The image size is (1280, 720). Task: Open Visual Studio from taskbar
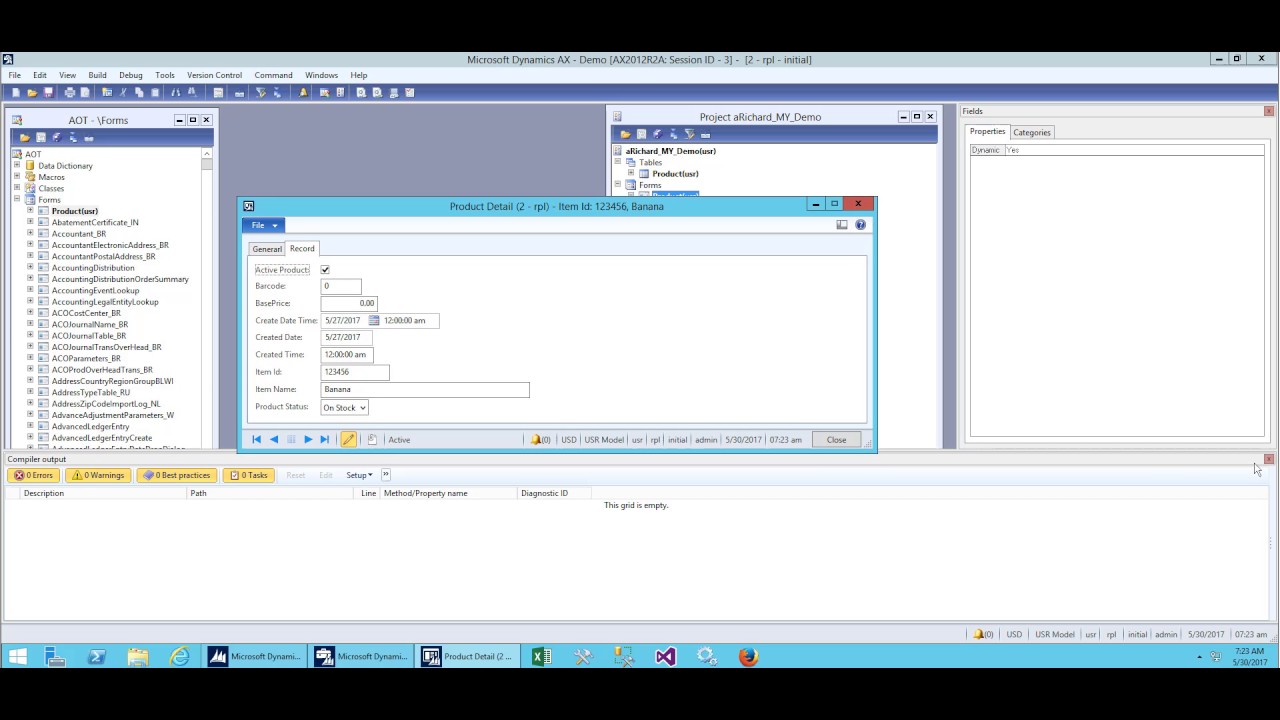pyautogui.click(x=666, y=657)
